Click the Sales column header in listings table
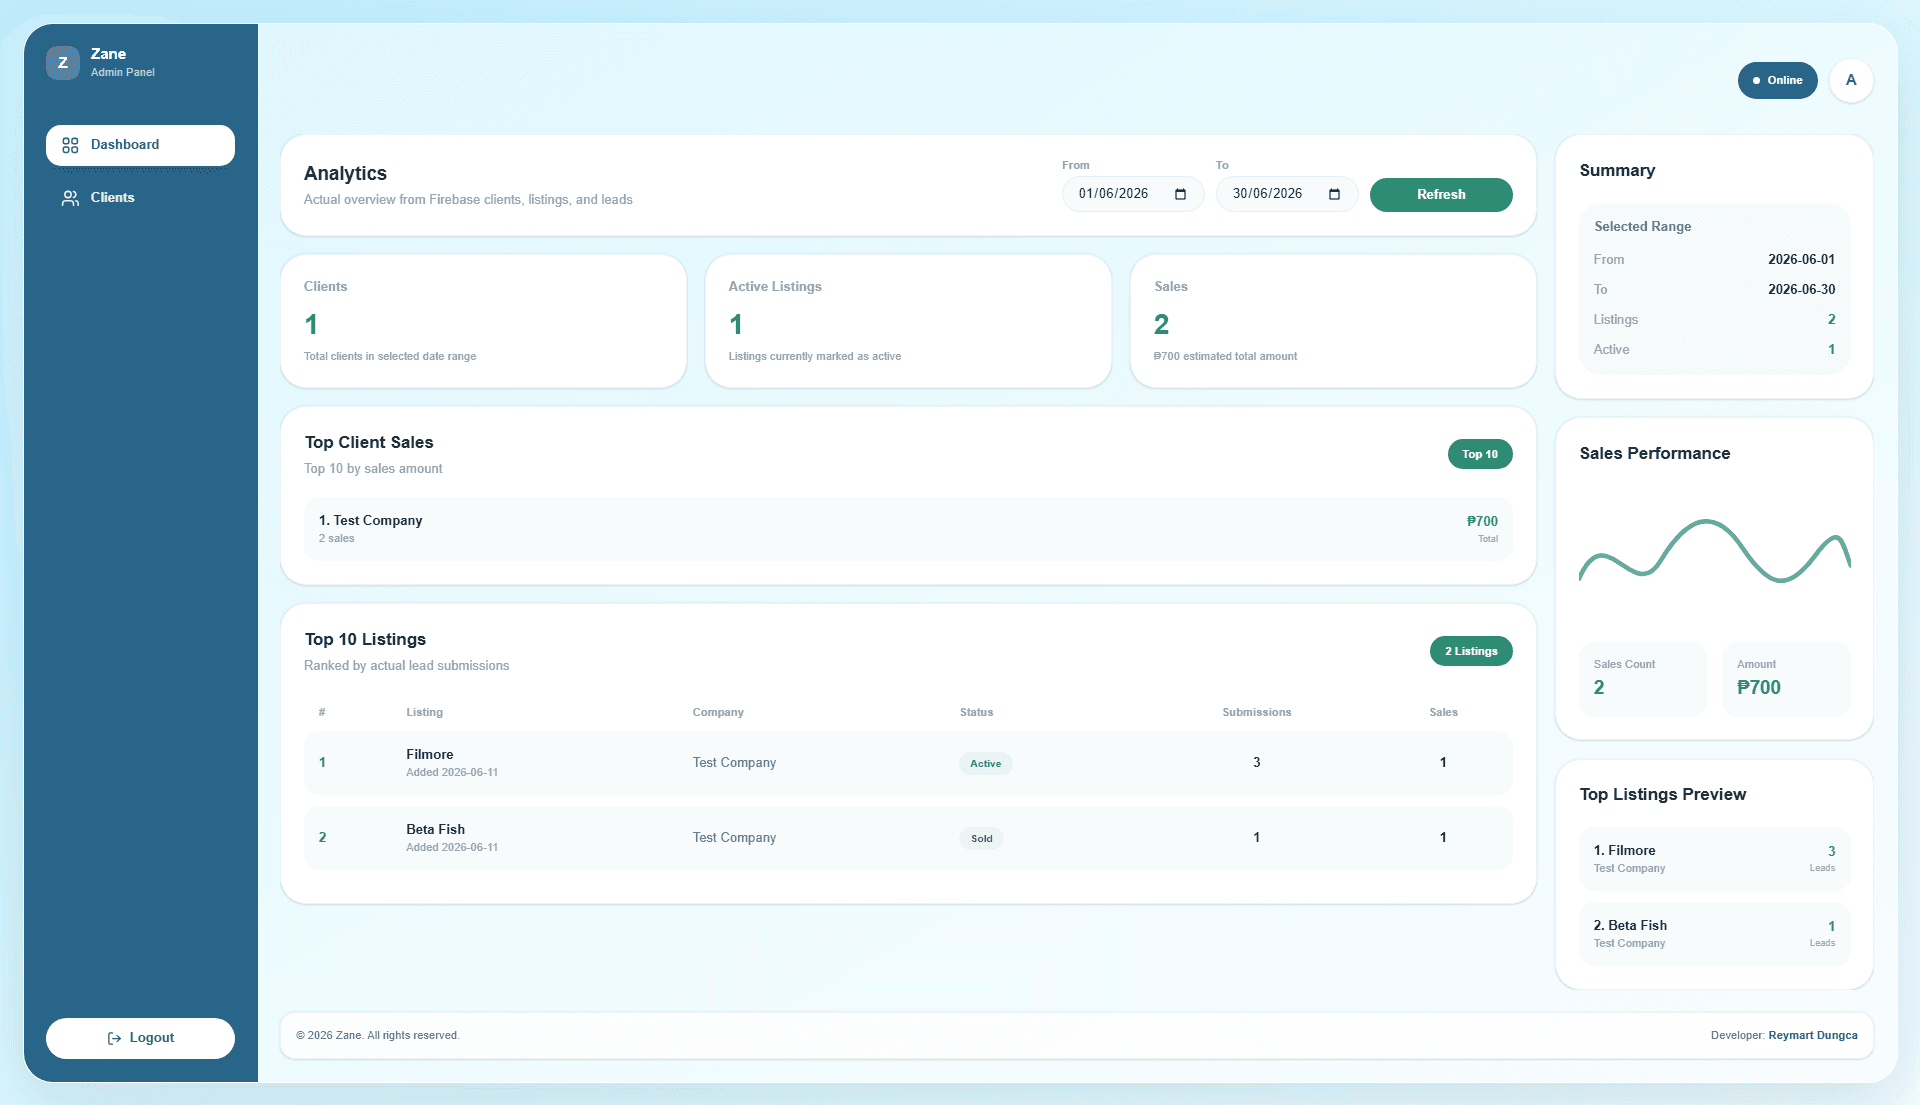 click(x=1443, y=713)
